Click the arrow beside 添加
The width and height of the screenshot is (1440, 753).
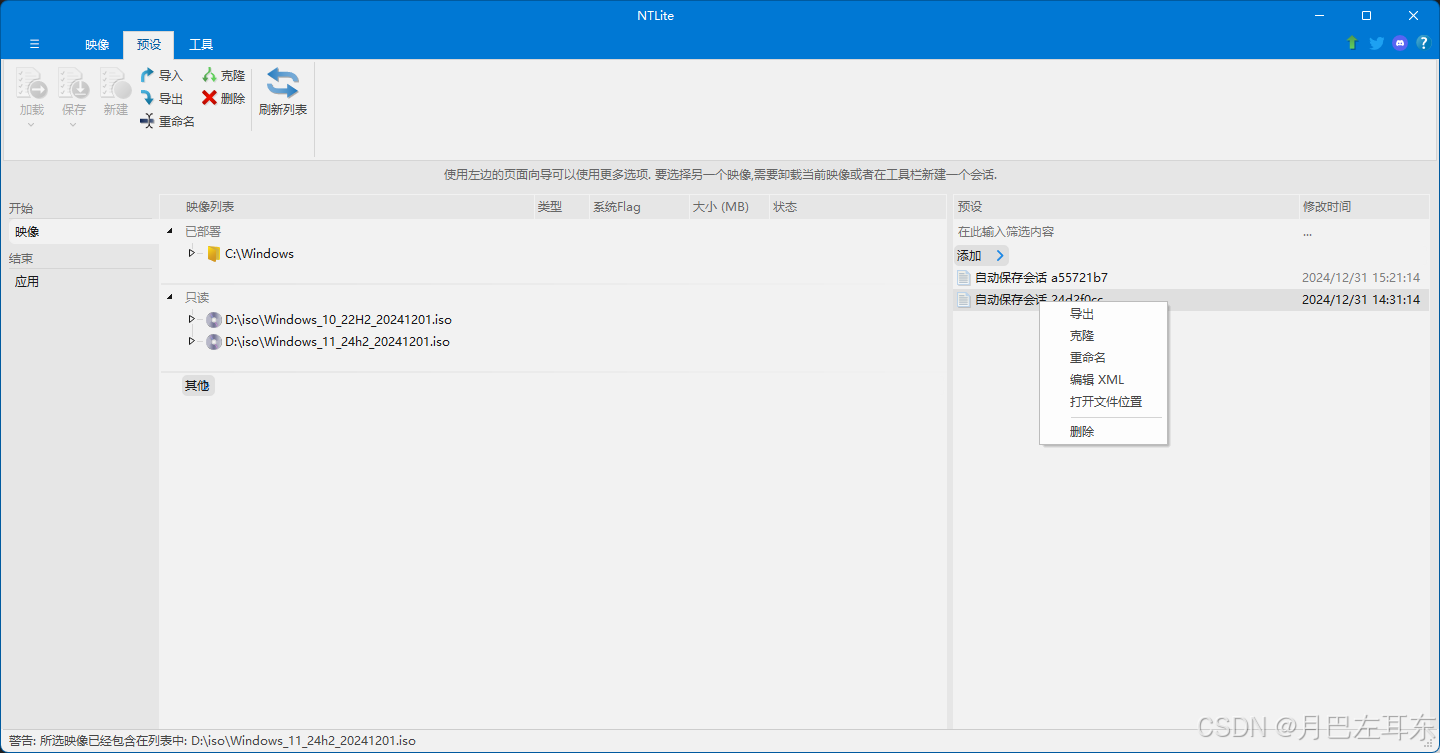[1000, 256]
